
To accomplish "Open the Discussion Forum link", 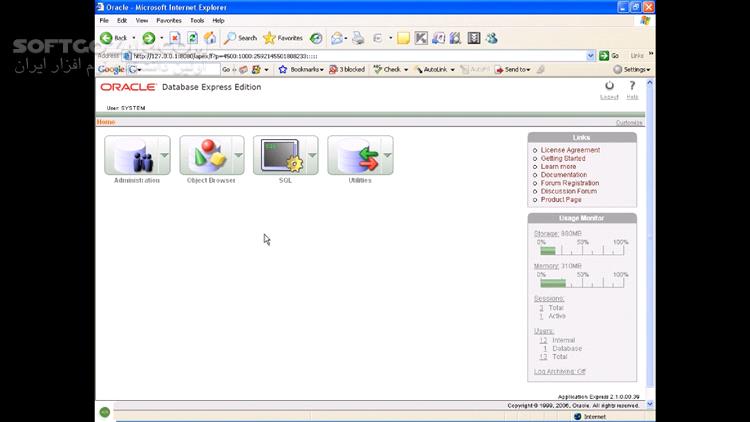I will coord(569,191).
